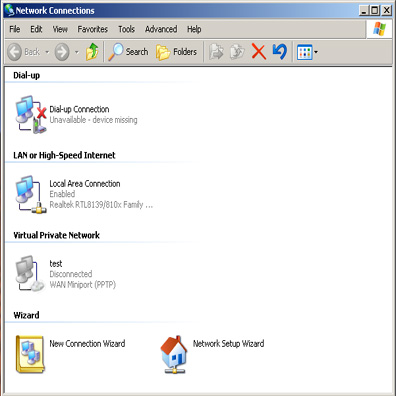Image resolution: width=396 pixels, height=396 pixels.
Task: Click the 'New Connection Wizard' label
Action: [x=87, y=344]
